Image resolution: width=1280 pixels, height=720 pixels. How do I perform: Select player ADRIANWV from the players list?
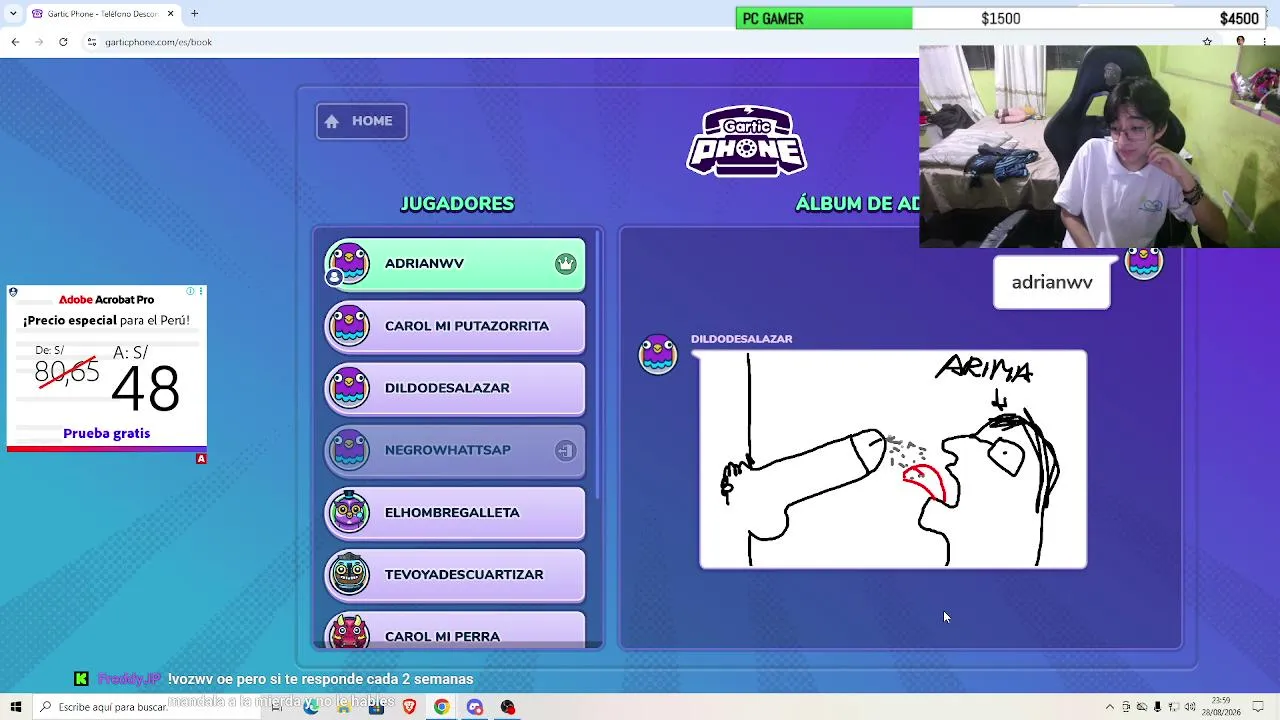click(x=455, y=264)
